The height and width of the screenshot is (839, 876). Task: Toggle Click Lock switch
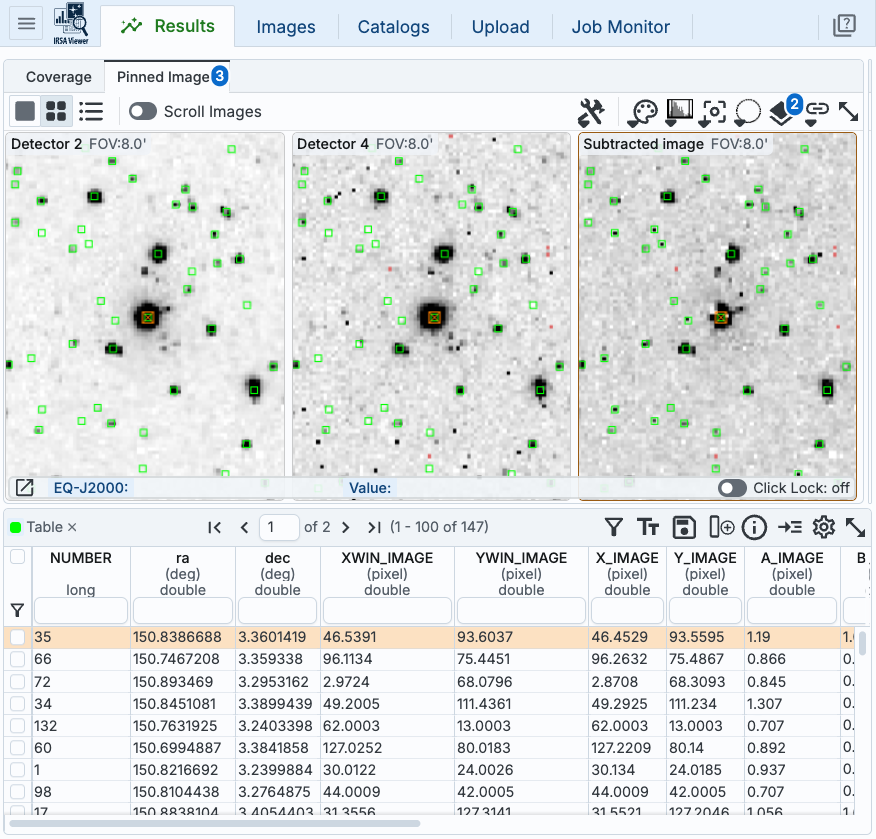[733, 488]
